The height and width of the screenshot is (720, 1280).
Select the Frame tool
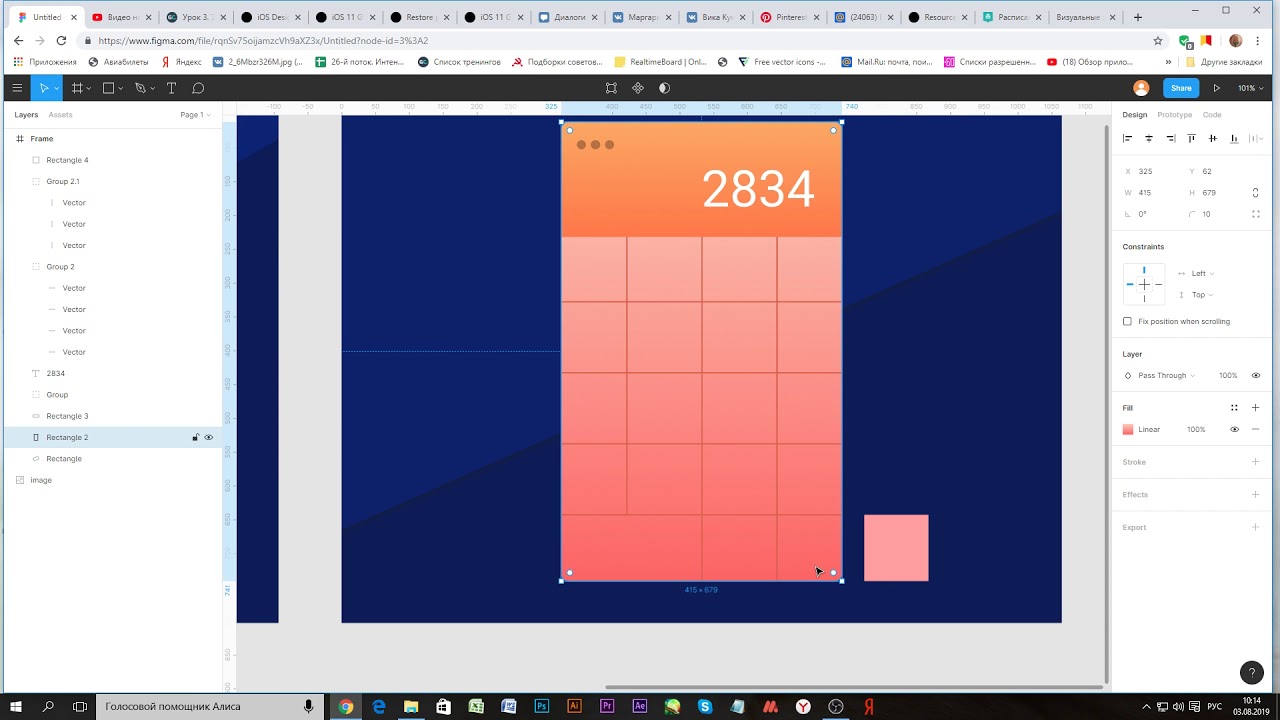click(77, 88)
